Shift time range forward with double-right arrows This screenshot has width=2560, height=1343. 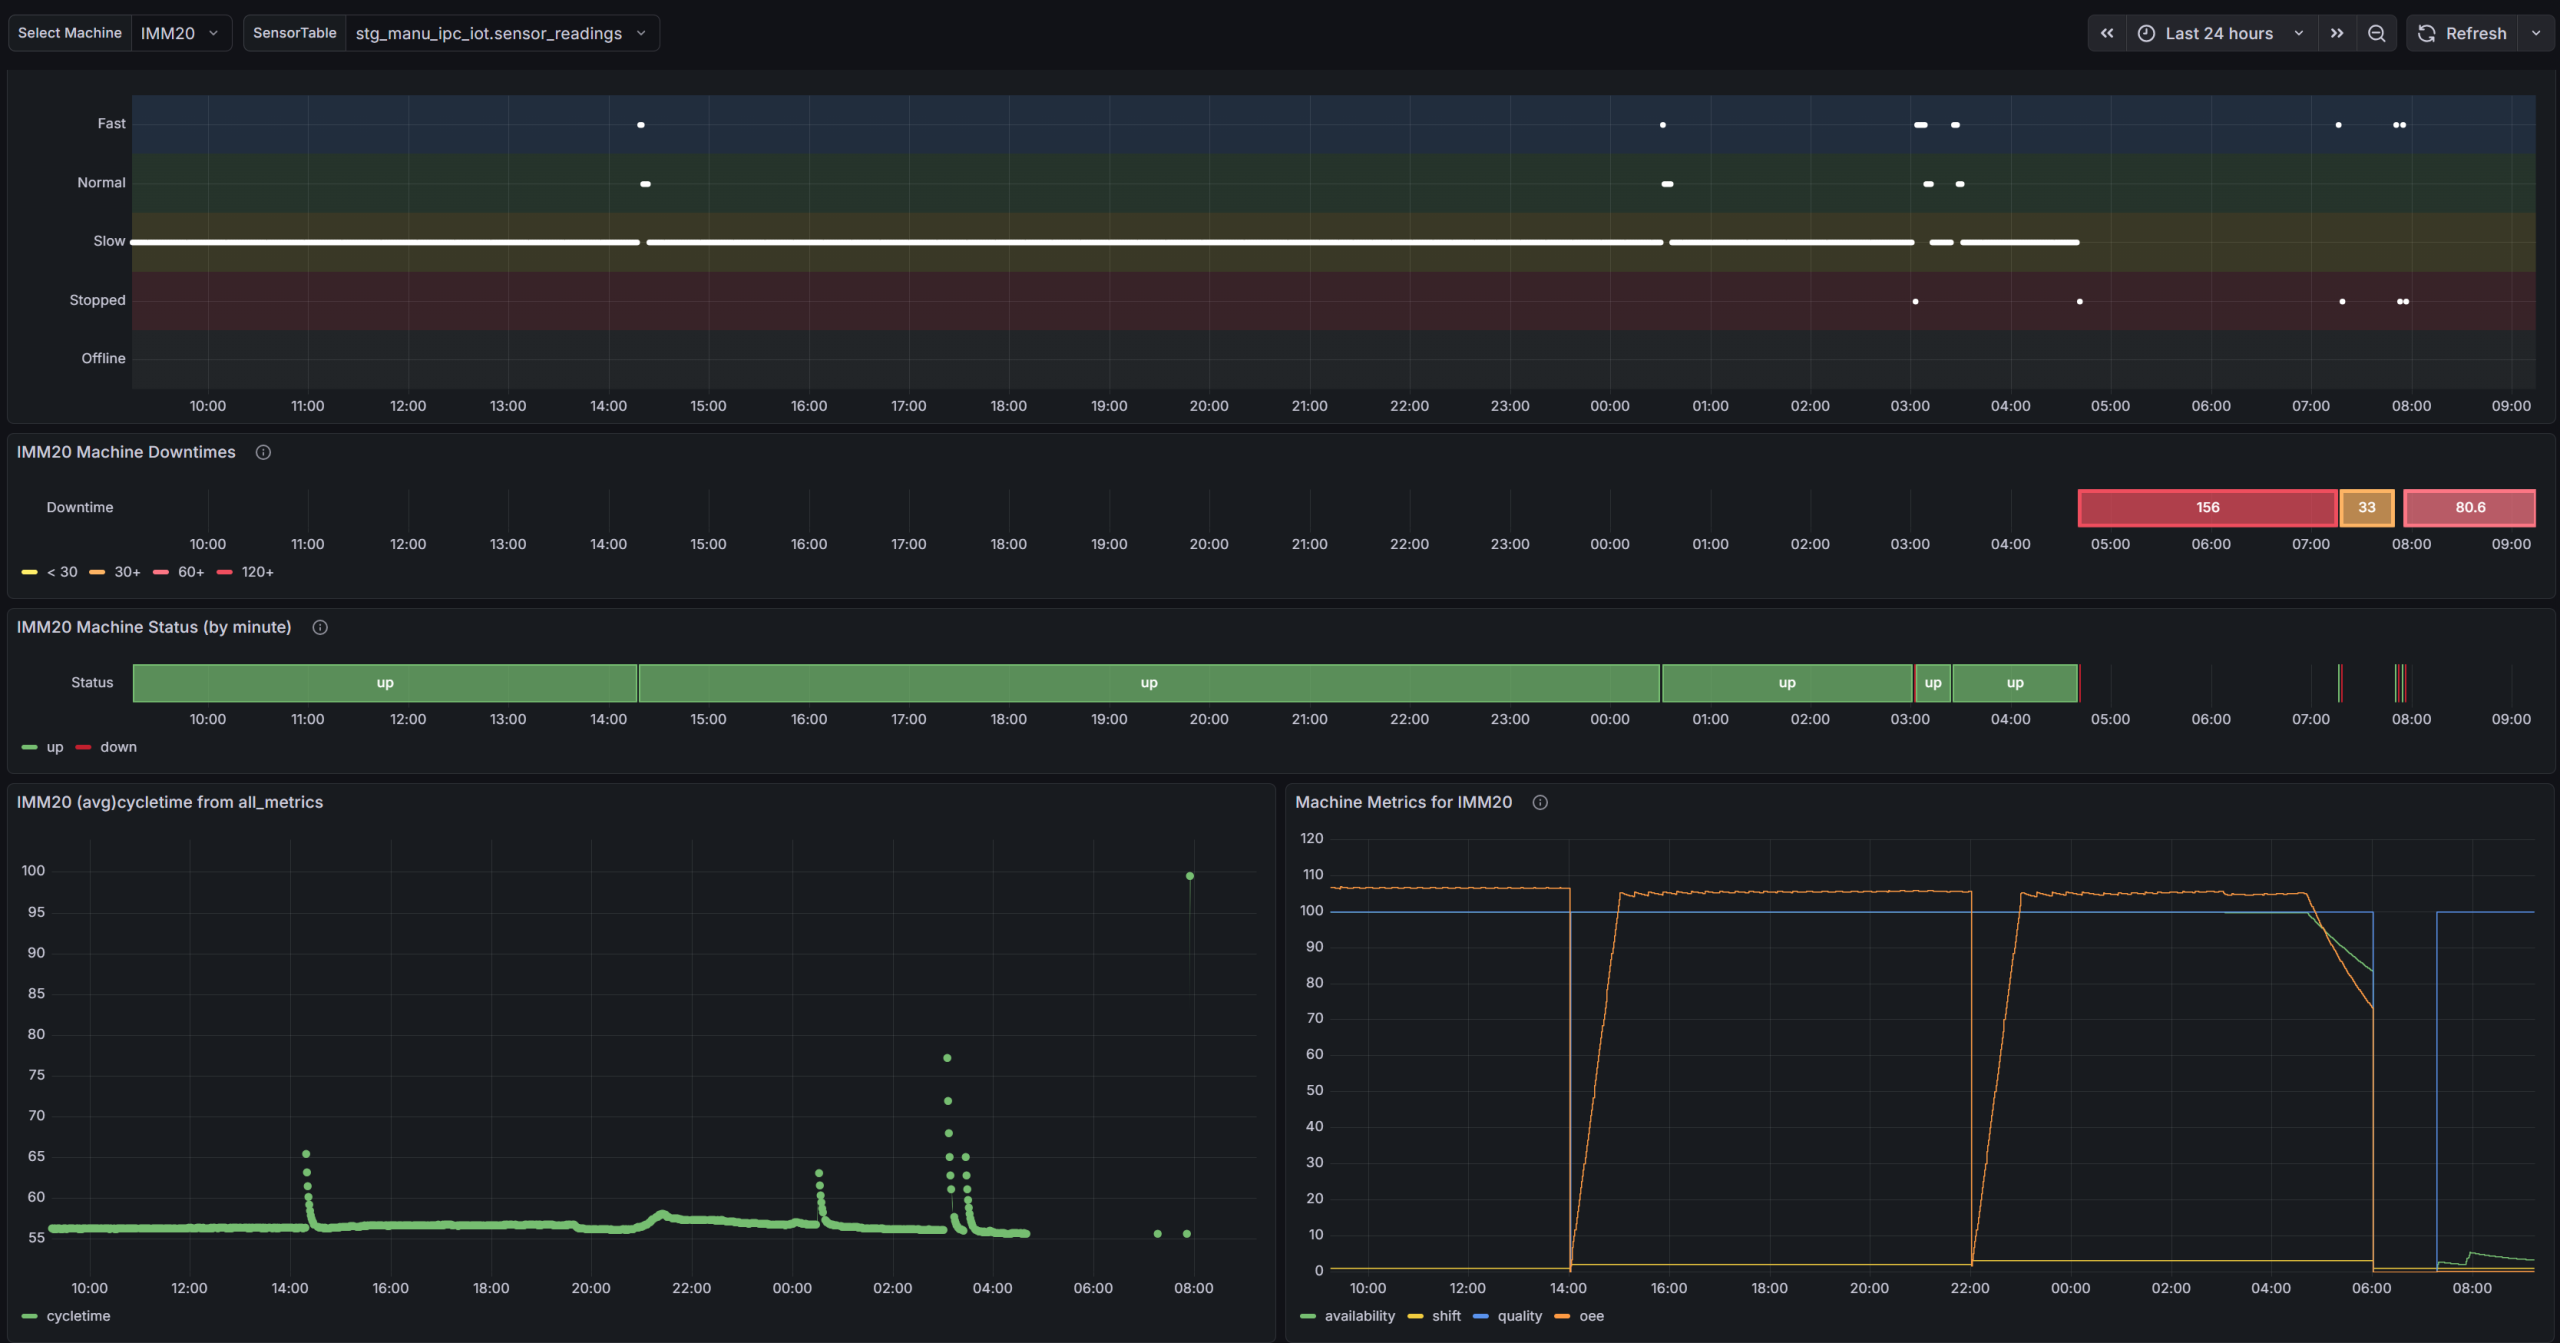[x=2337, y=33]
